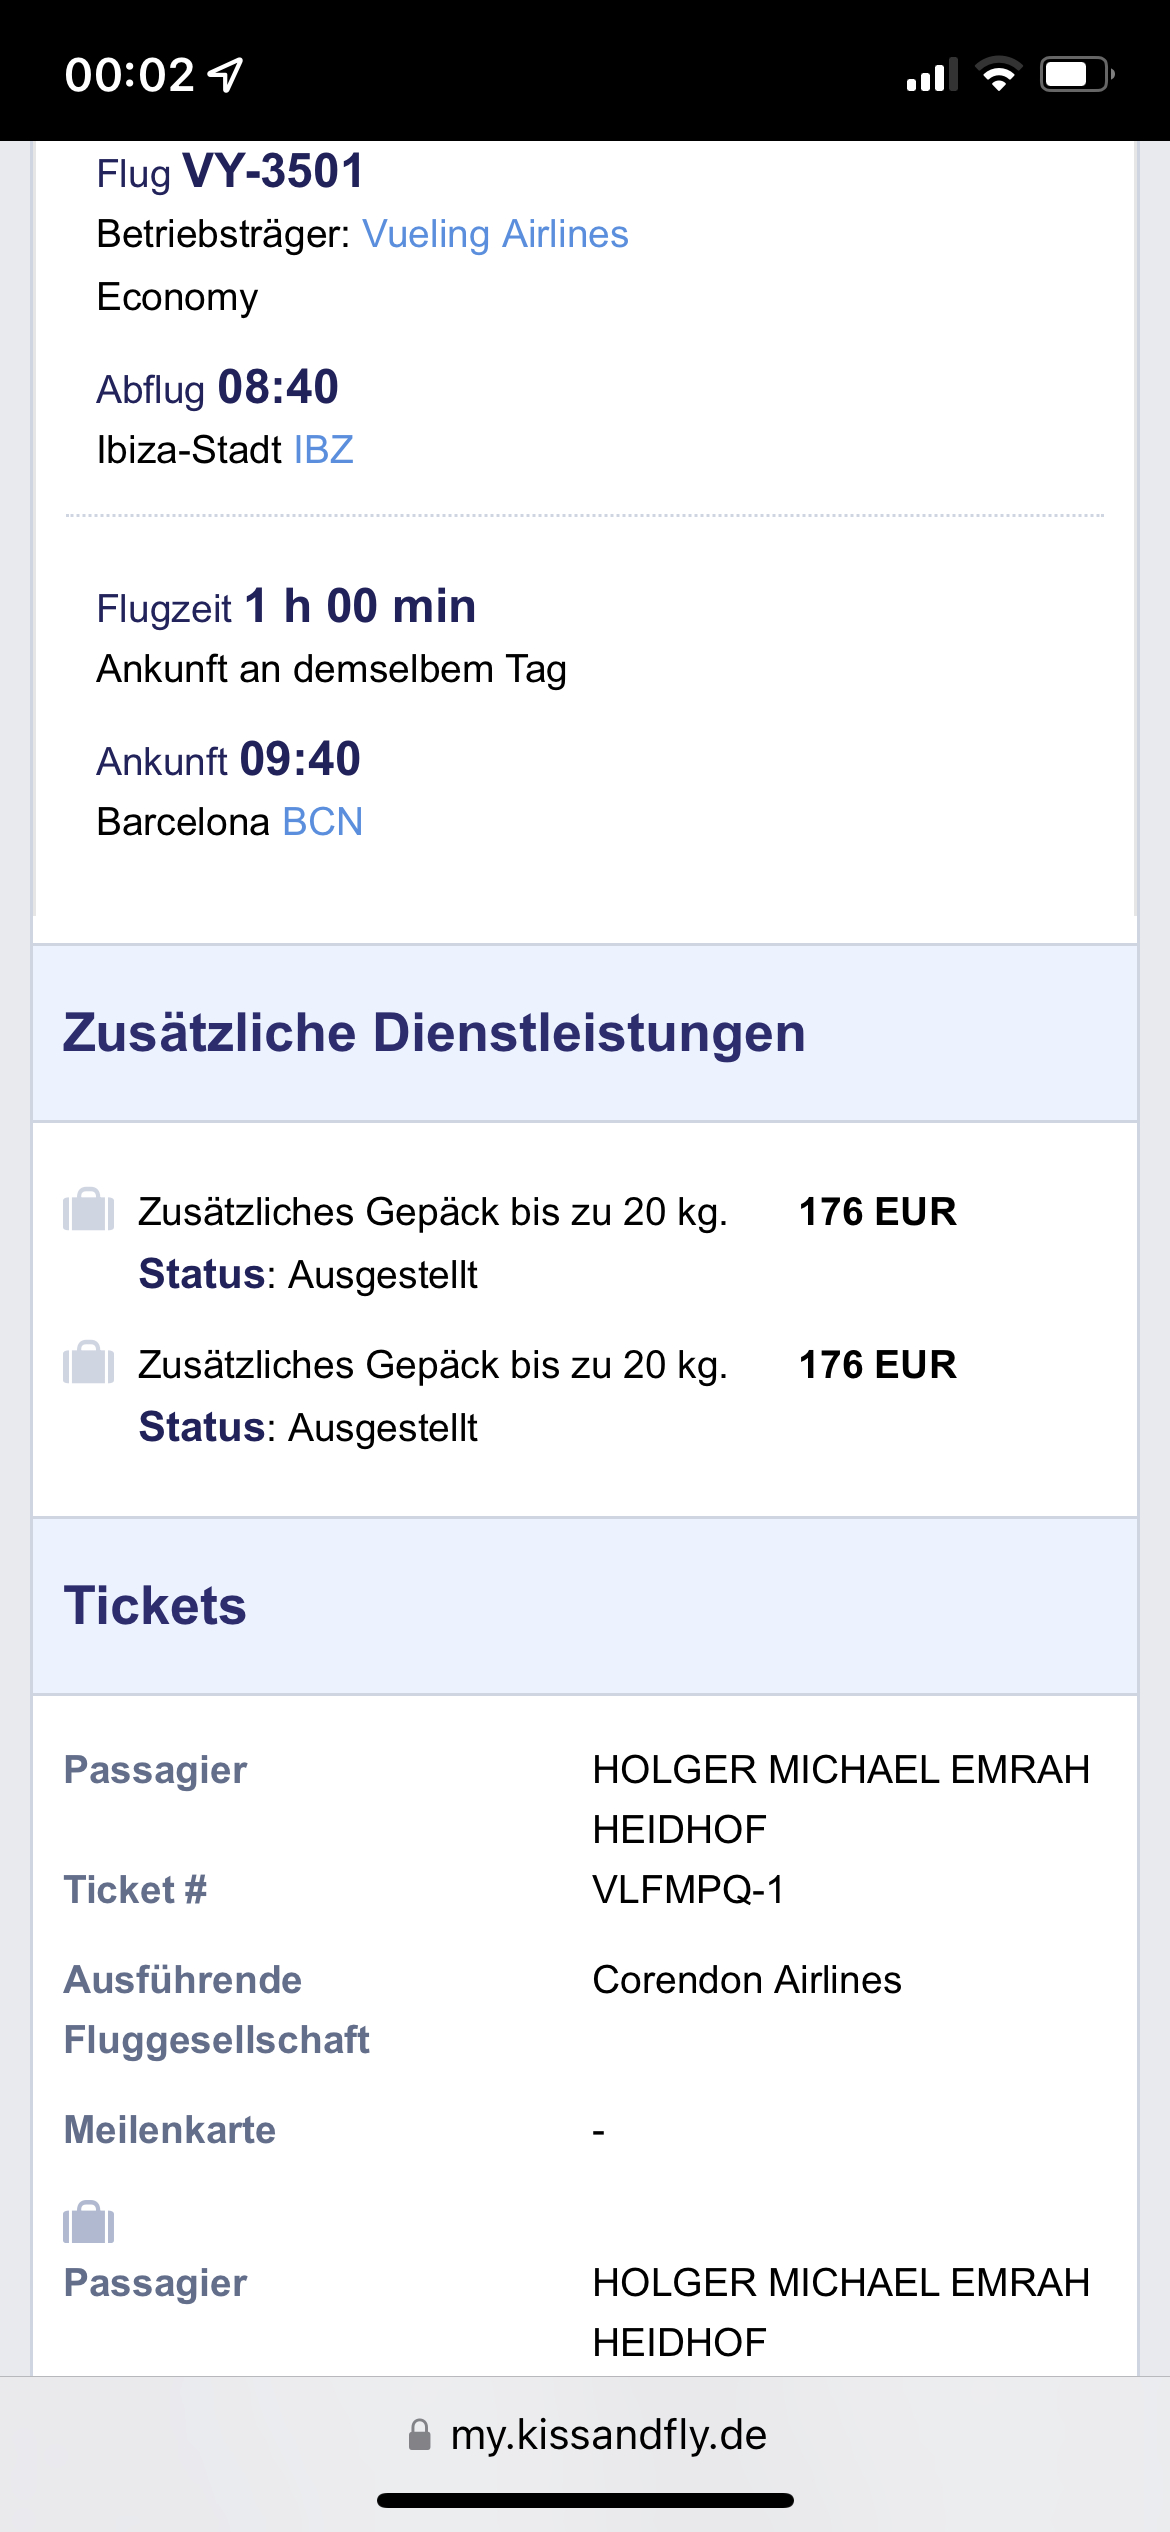
Task: Tap the Wi-Fi status icon
Action: (998, 75)
